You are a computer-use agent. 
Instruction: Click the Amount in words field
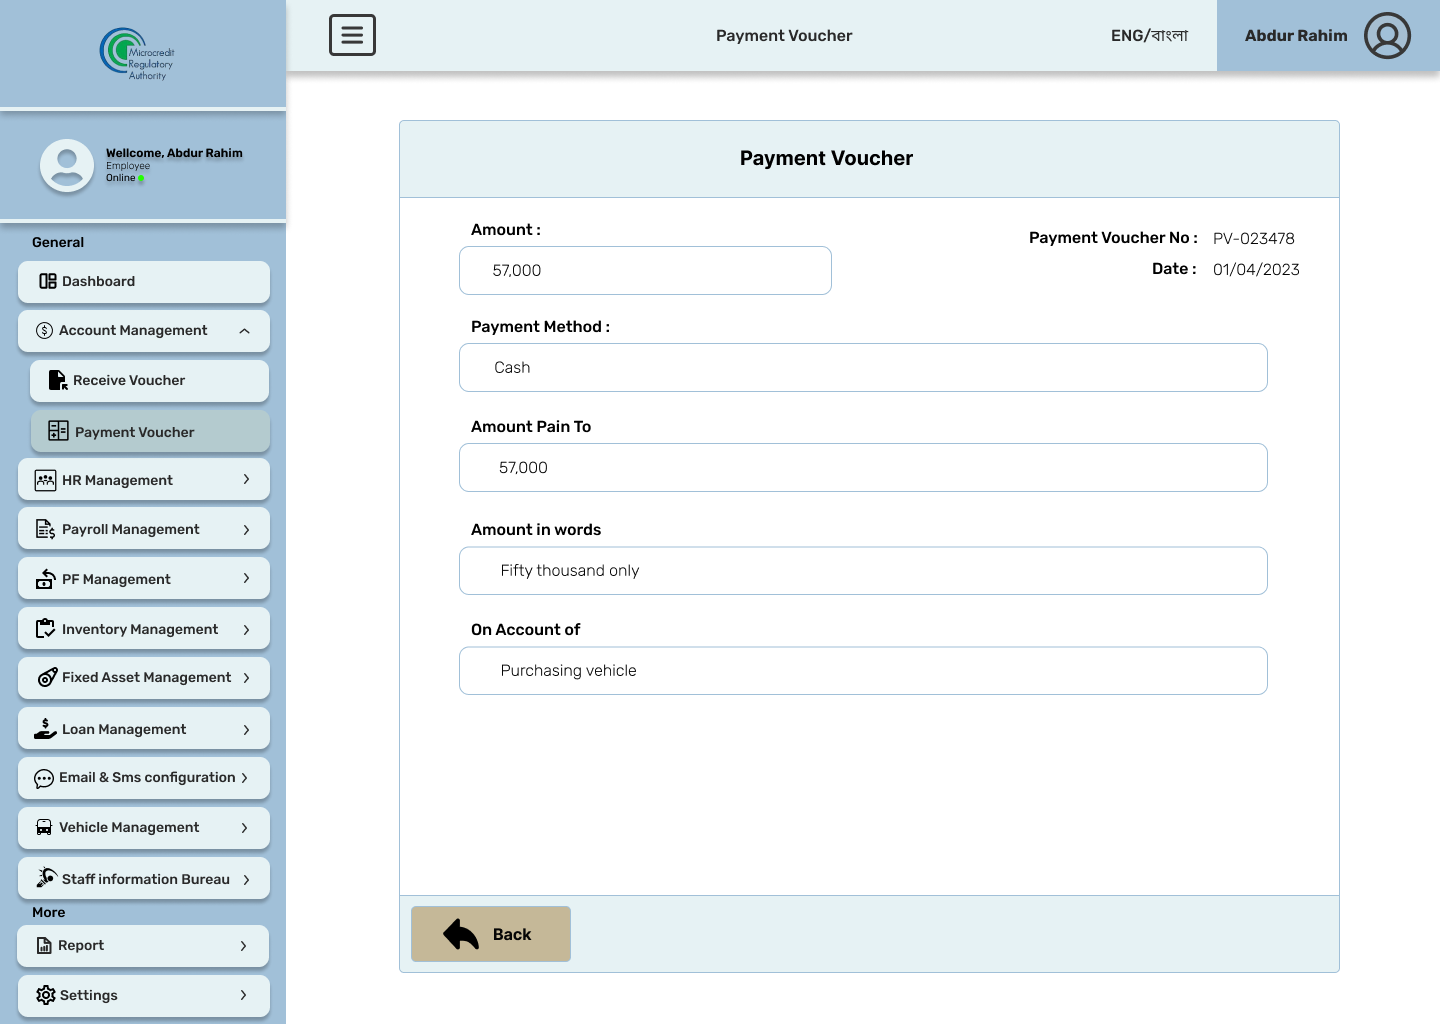(x=863, y=570)
